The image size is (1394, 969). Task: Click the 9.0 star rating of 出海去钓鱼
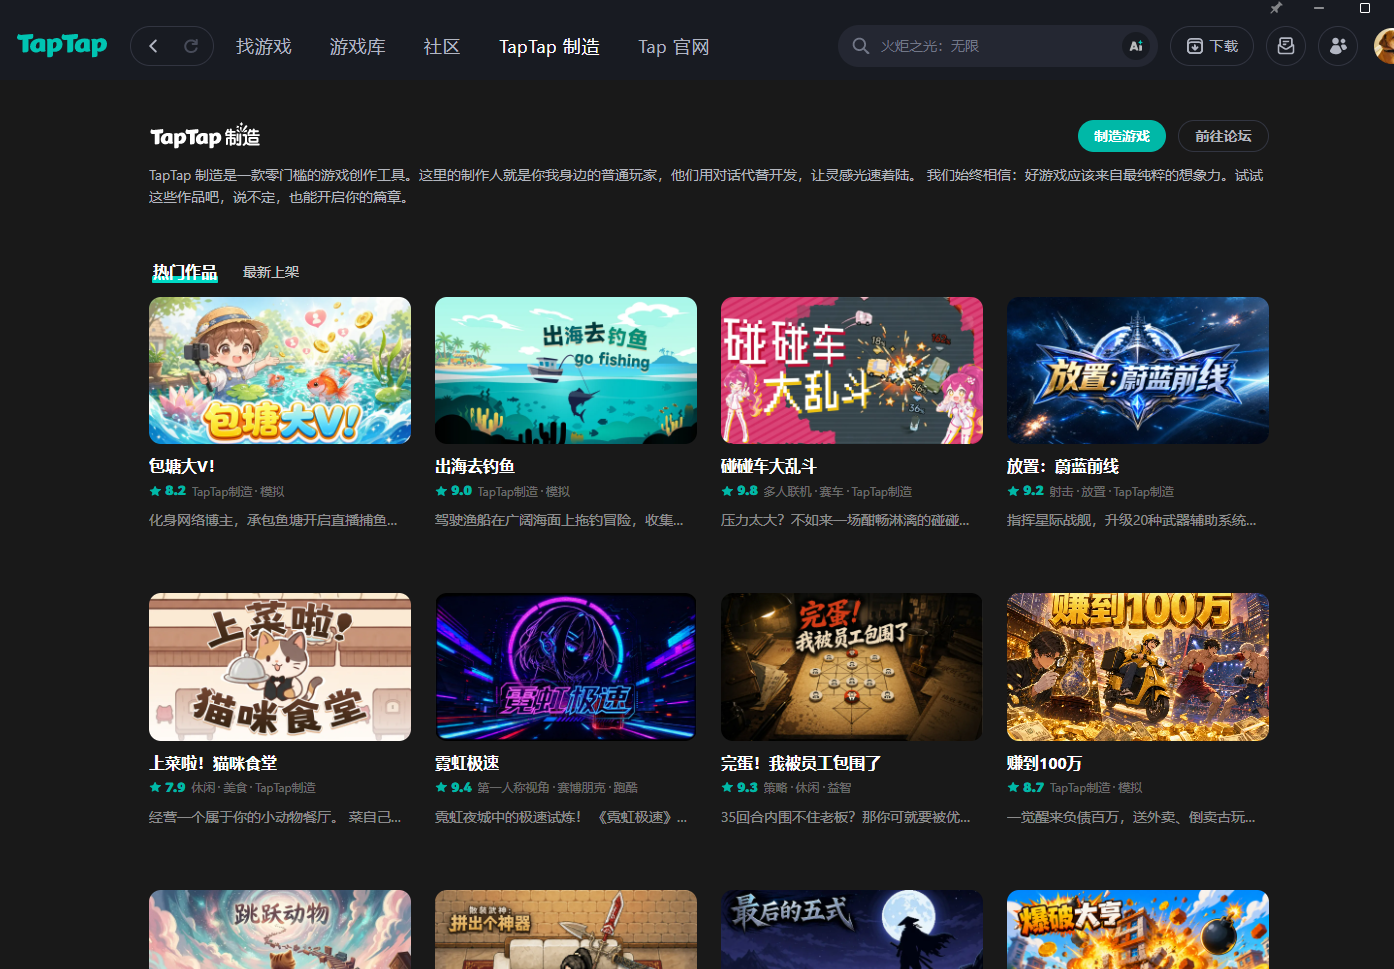(454, 491)
